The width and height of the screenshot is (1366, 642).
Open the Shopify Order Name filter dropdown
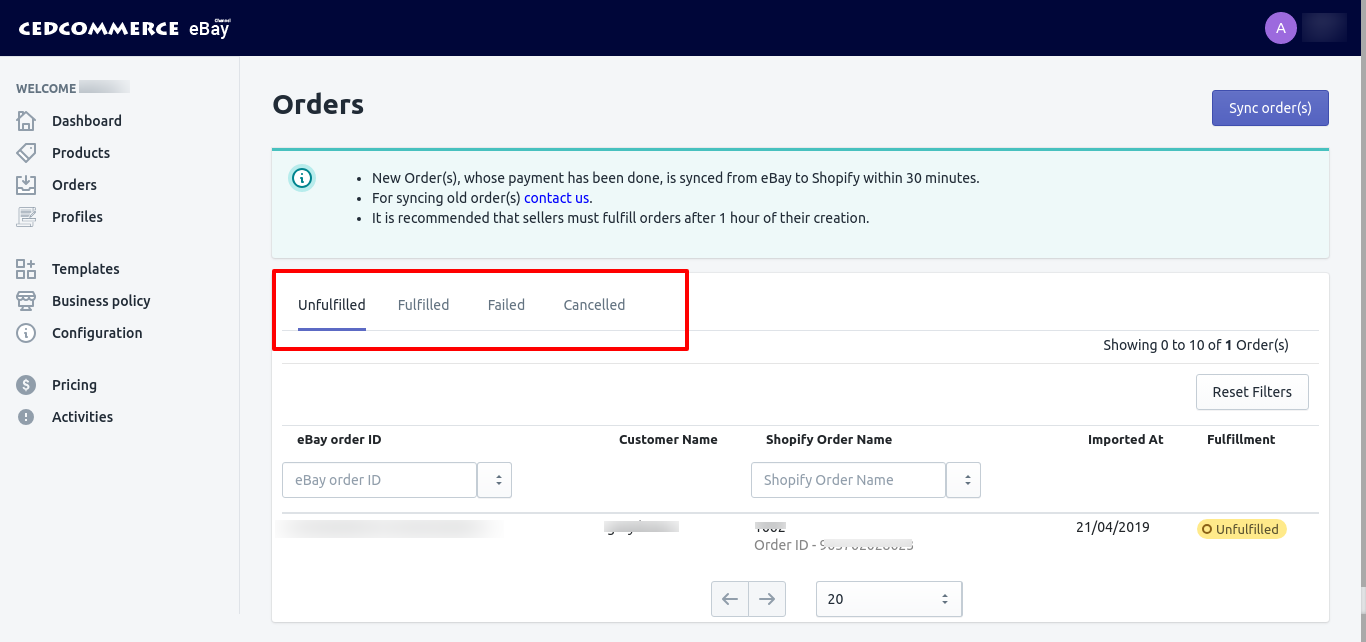[964, 480]
